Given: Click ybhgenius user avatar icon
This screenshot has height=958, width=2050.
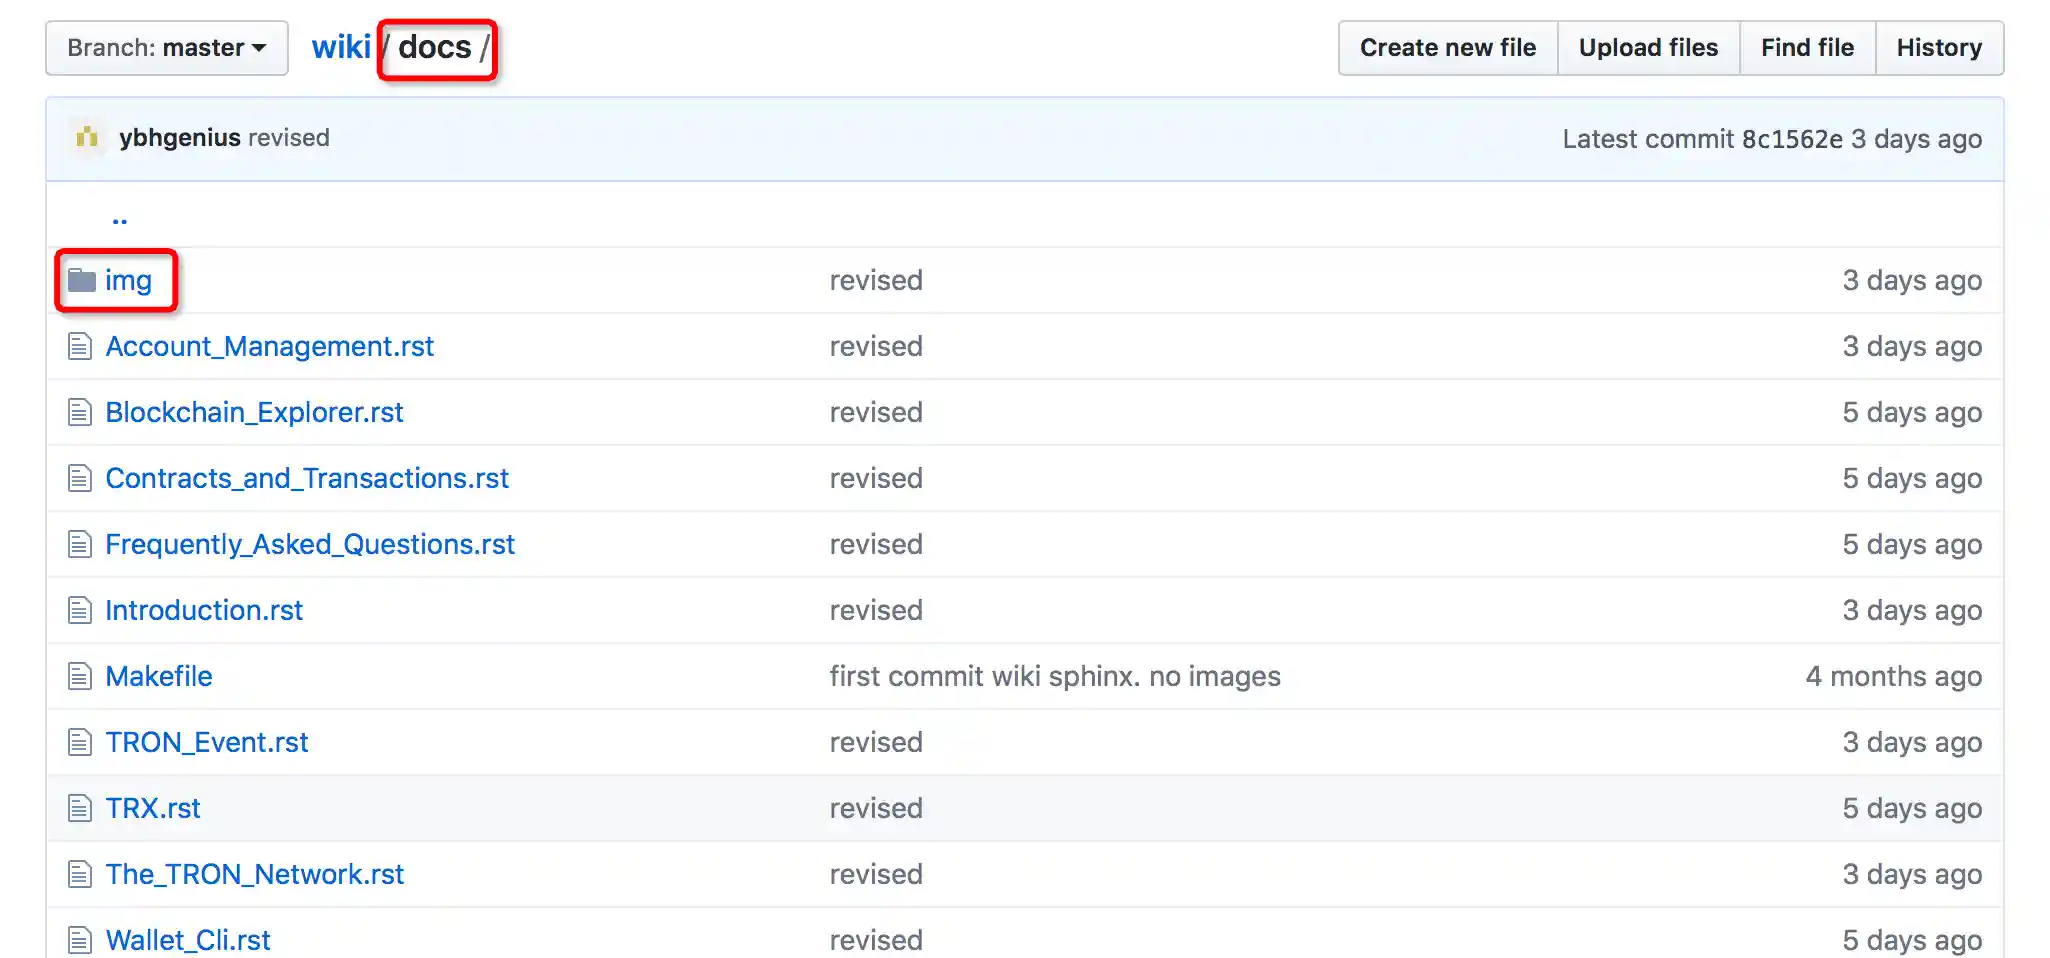Looking at the screenshot, I should tap(88, 138).
